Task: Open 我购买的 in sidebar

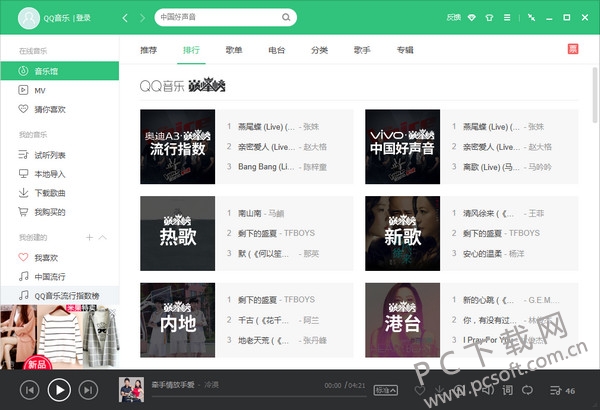Action: coord(60,212)
